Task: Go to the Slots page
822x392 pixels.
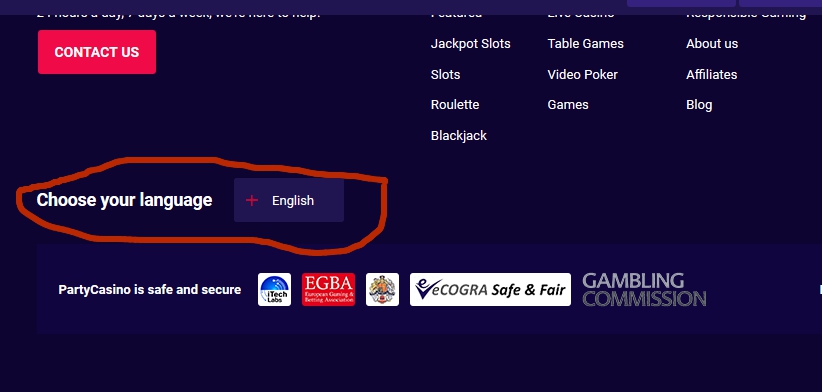Action: click(x=445, y=74)
